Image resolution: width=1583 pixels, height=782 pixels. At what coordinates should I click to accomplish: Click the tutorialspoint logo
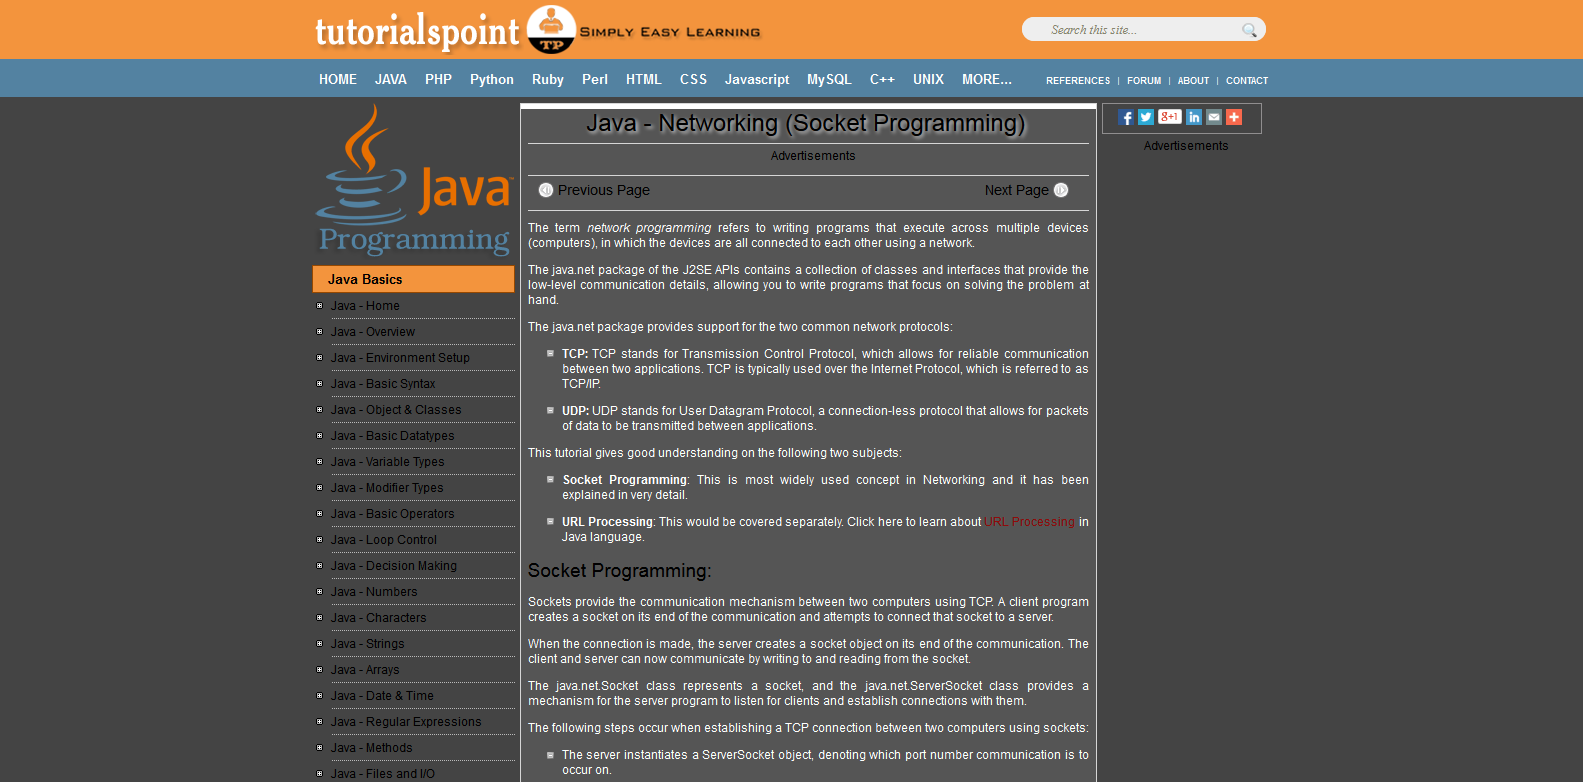tap(538, 30)
